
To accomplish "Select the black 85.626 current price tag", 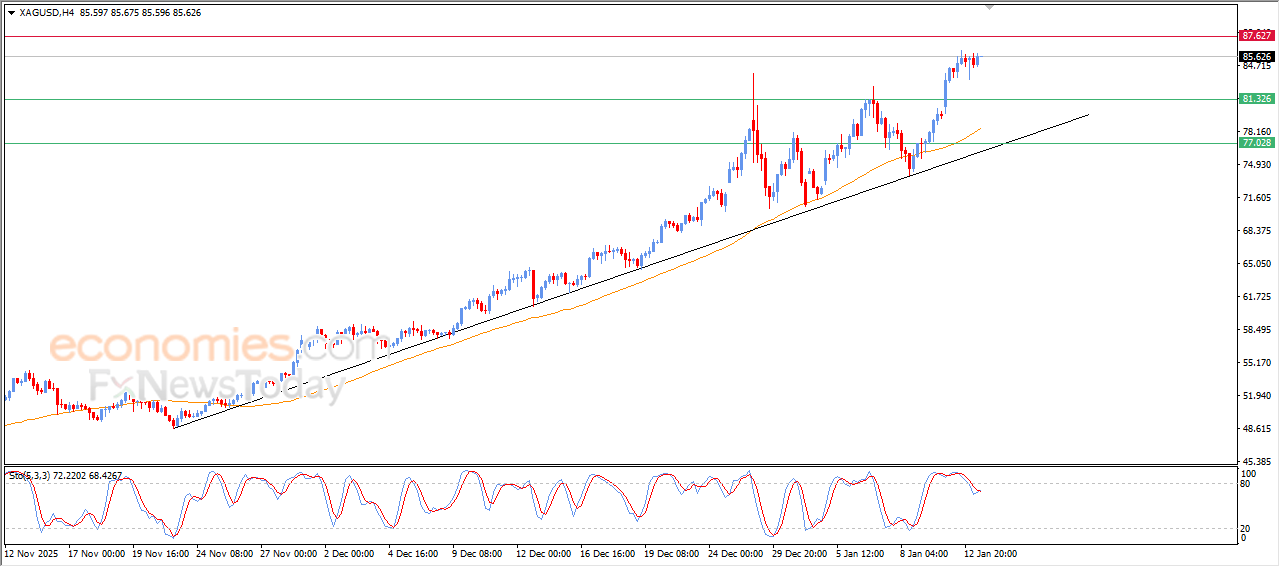I will click(x=1257, y=56).
